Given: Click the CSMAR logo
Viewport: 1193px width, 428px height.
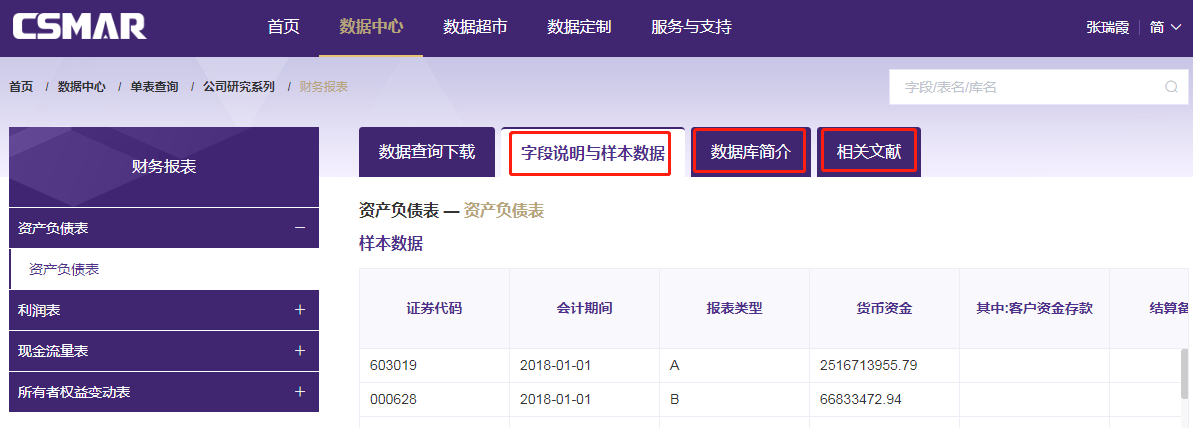Looking at the screenshot, I should [79, 27].
